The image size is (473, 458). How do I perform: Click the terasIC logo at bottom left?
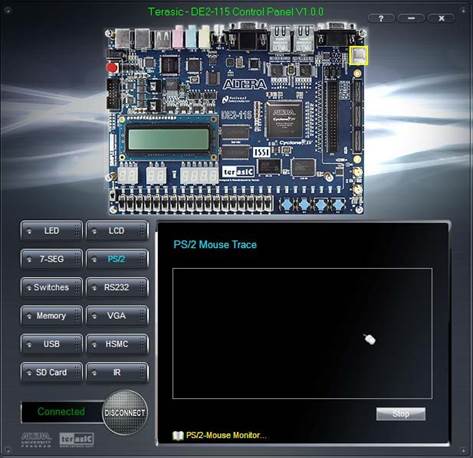(76, 439)
